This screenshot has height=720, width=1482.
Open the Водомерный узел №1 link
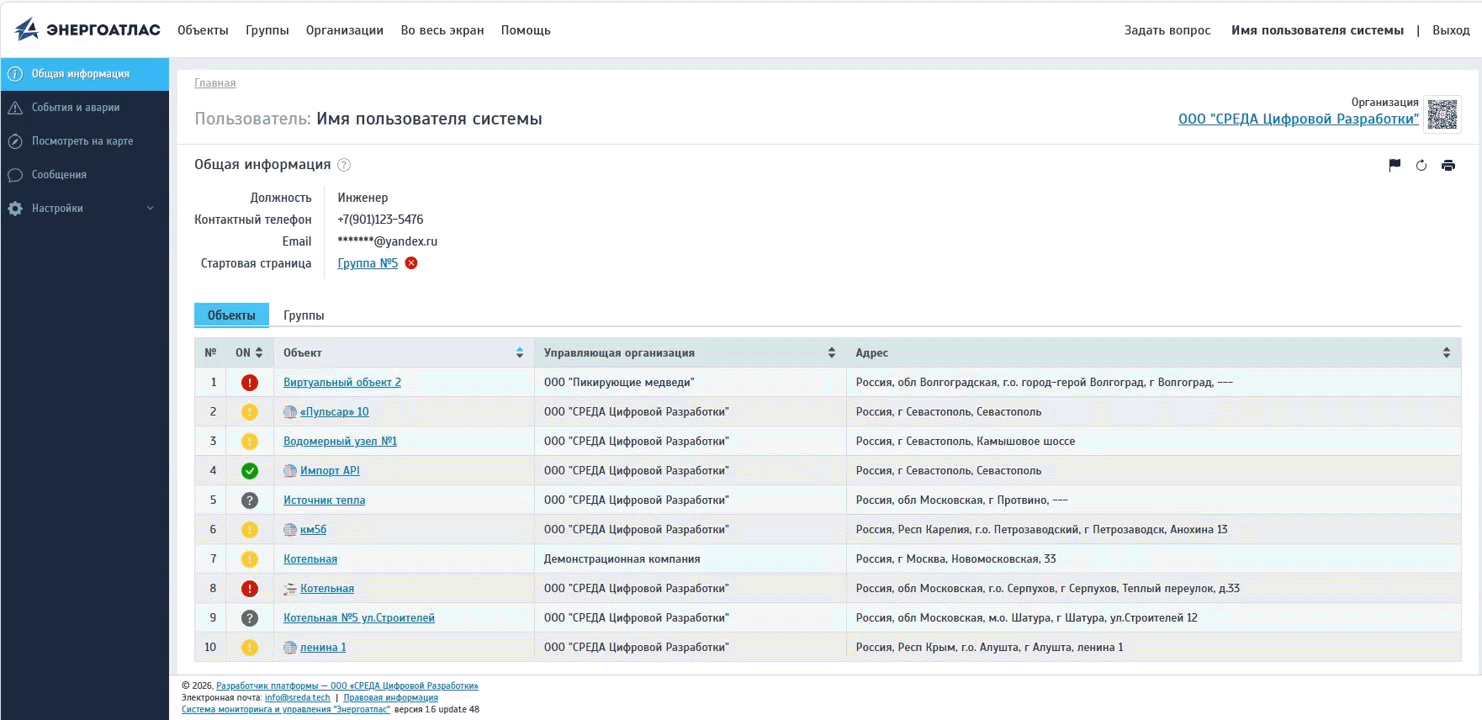(340, 441)
